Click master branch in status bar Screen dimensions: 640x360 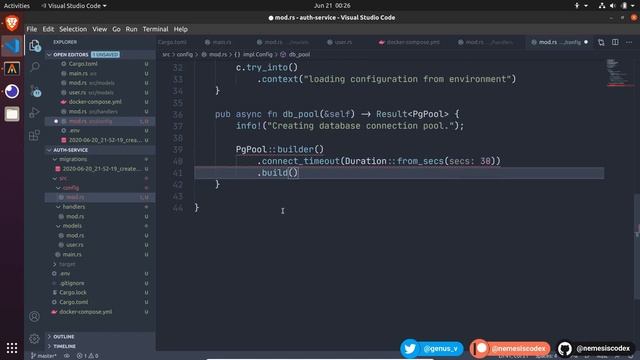(x=44, y=356)
